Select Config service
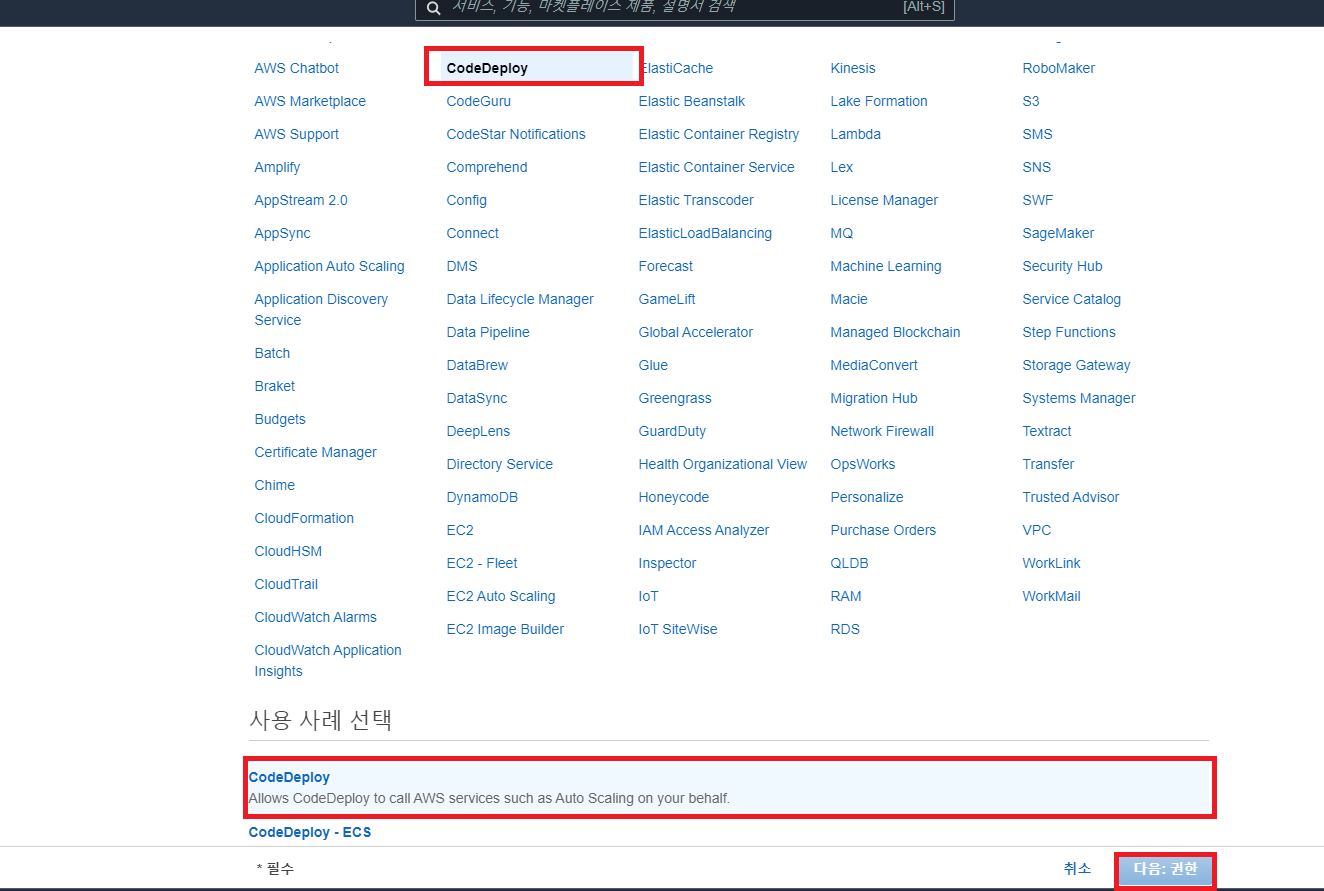The width and height of the screenshot is (1324, 891). [467, 200]
